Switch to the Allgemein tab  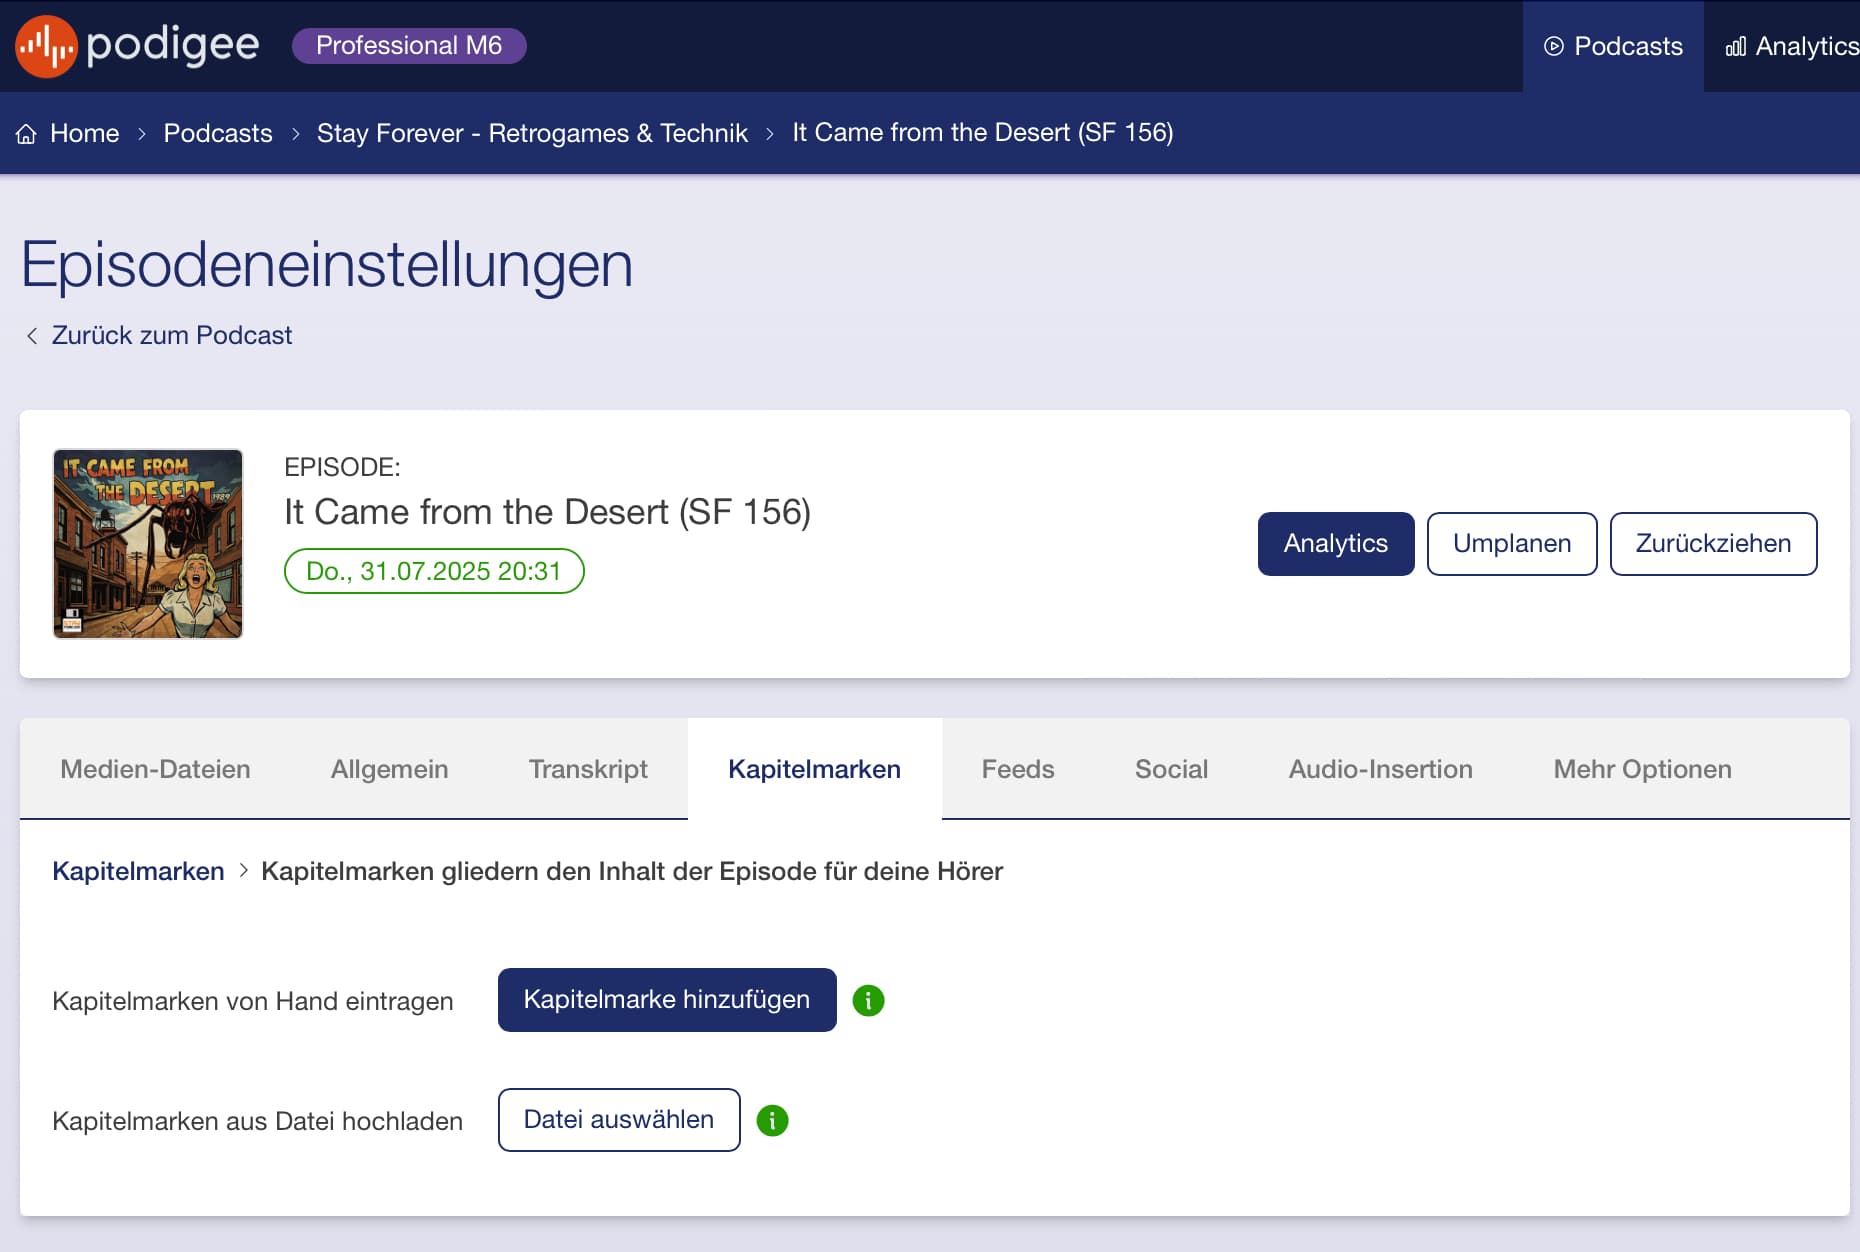(x=390, y=769)
